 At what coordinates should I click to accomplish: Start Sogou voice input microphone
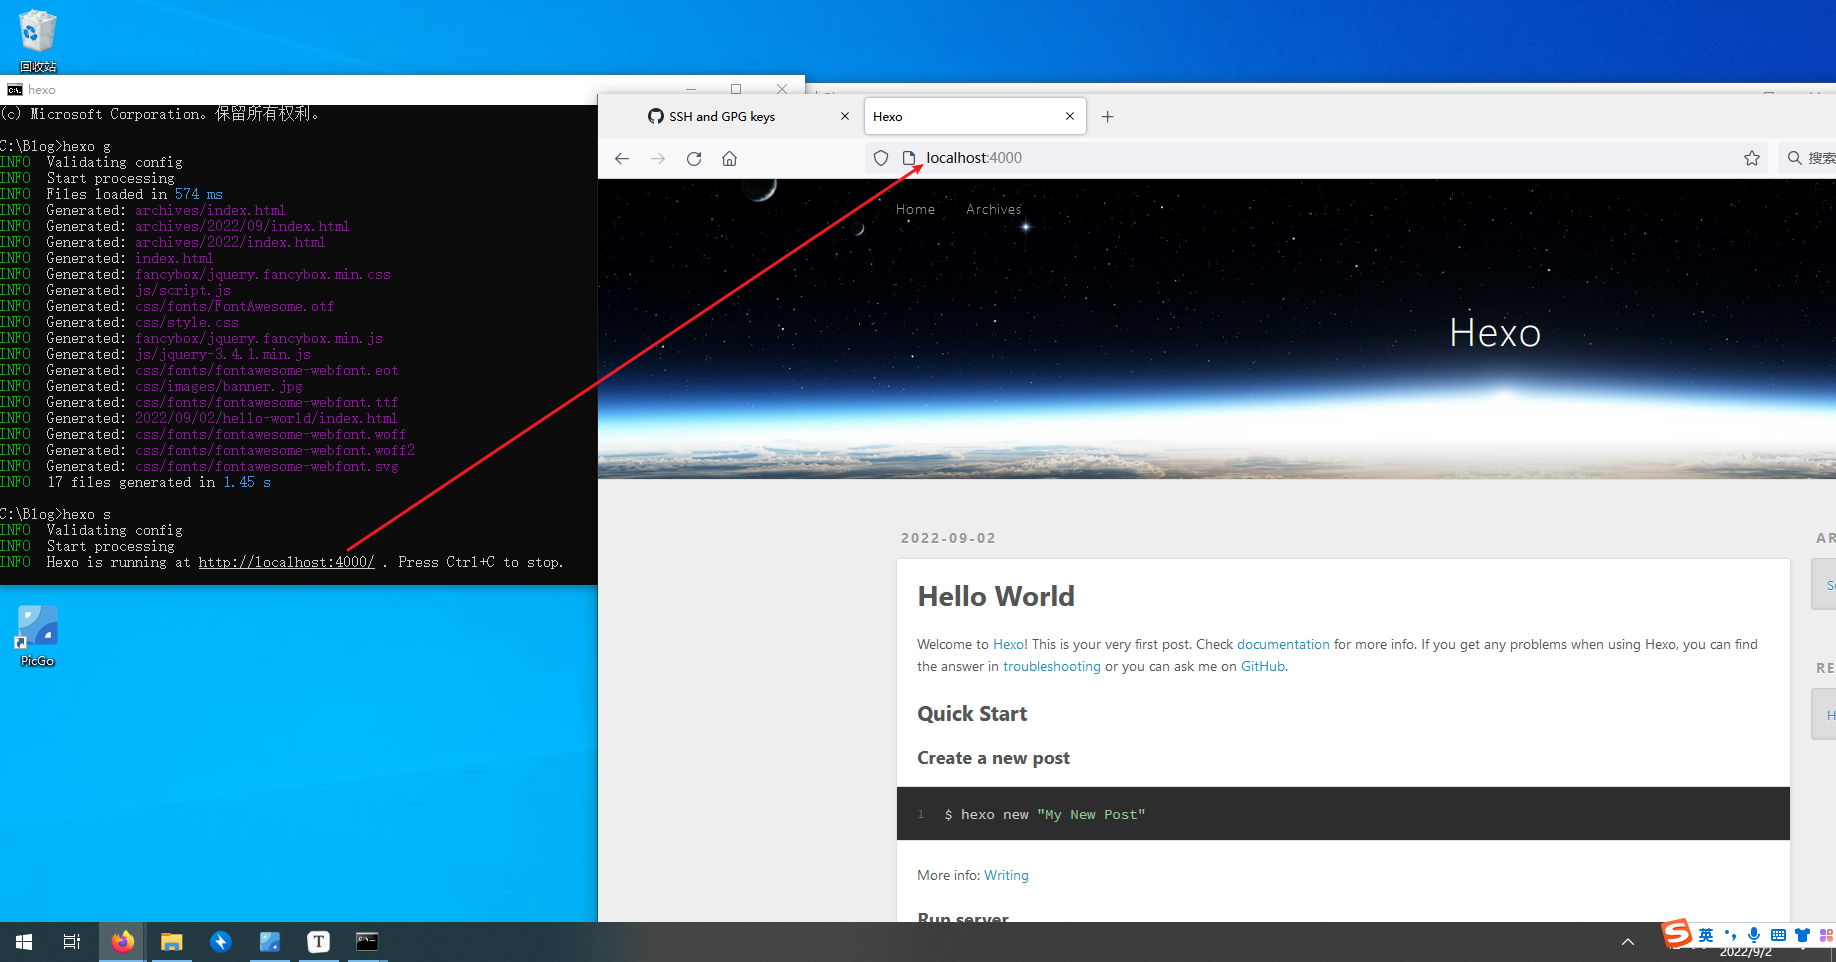[1754, 935]
